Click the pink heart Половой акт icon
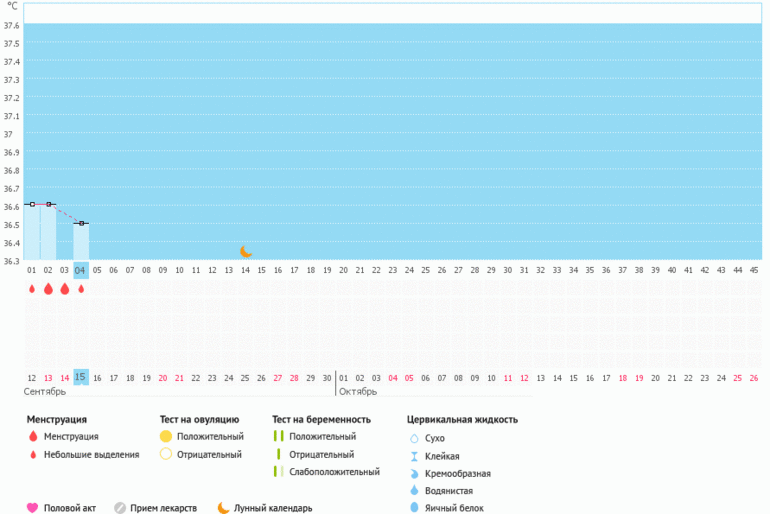770x514 pixels. [32, 507]
